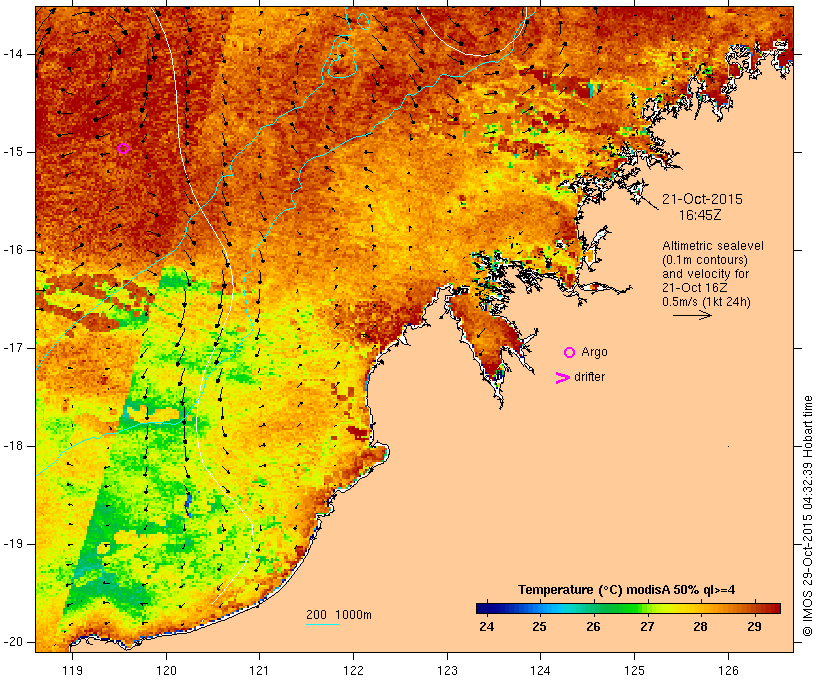The height and width of the screenshot is (680, 820).
Task: Click the vertical IMOS copyright timestamp text
Action: [807, 516]
